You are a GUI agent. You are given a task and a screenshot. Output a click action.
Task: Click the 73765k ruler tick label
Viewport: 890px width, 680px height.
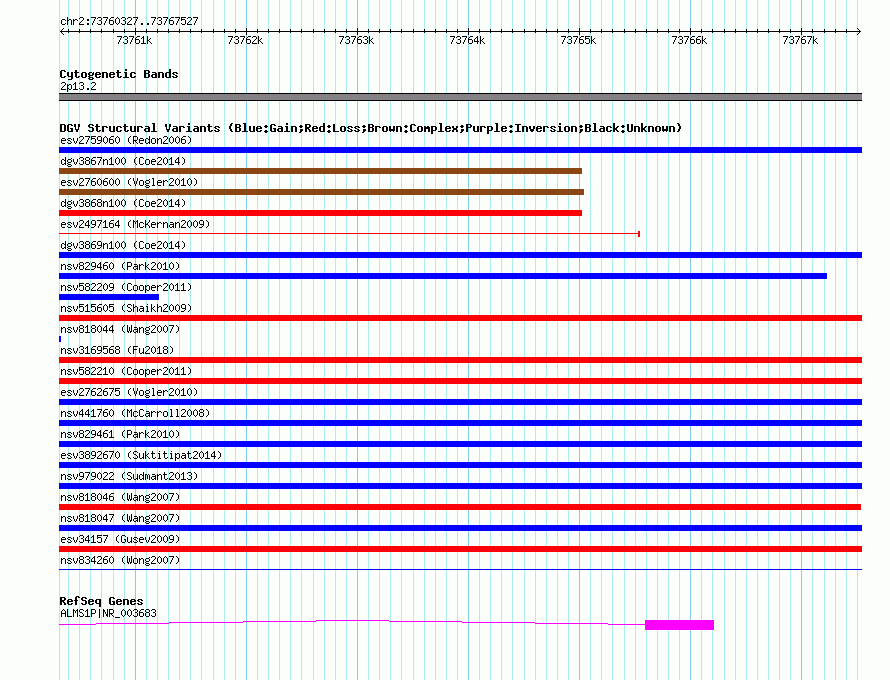pyautogui.click(x=578, y=40)
